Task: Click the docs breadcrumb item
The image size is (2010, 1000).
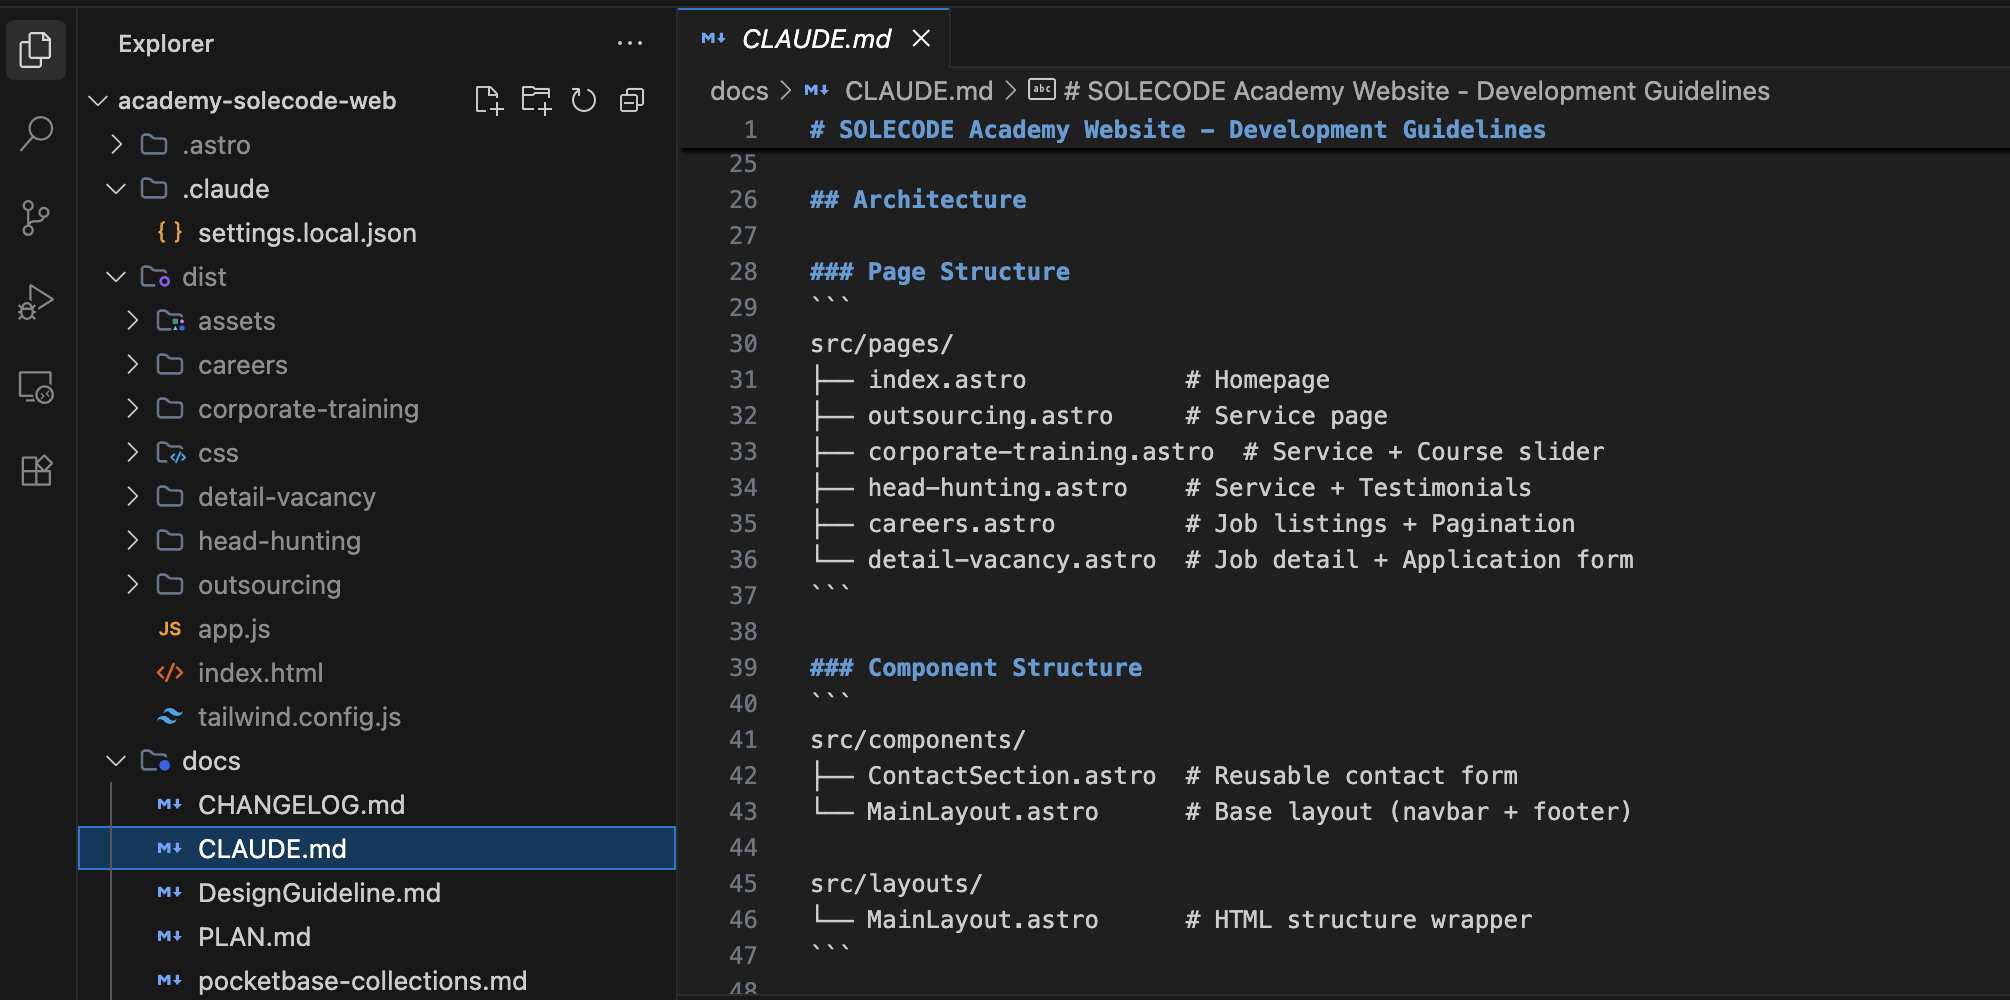Action: point(738,90)
